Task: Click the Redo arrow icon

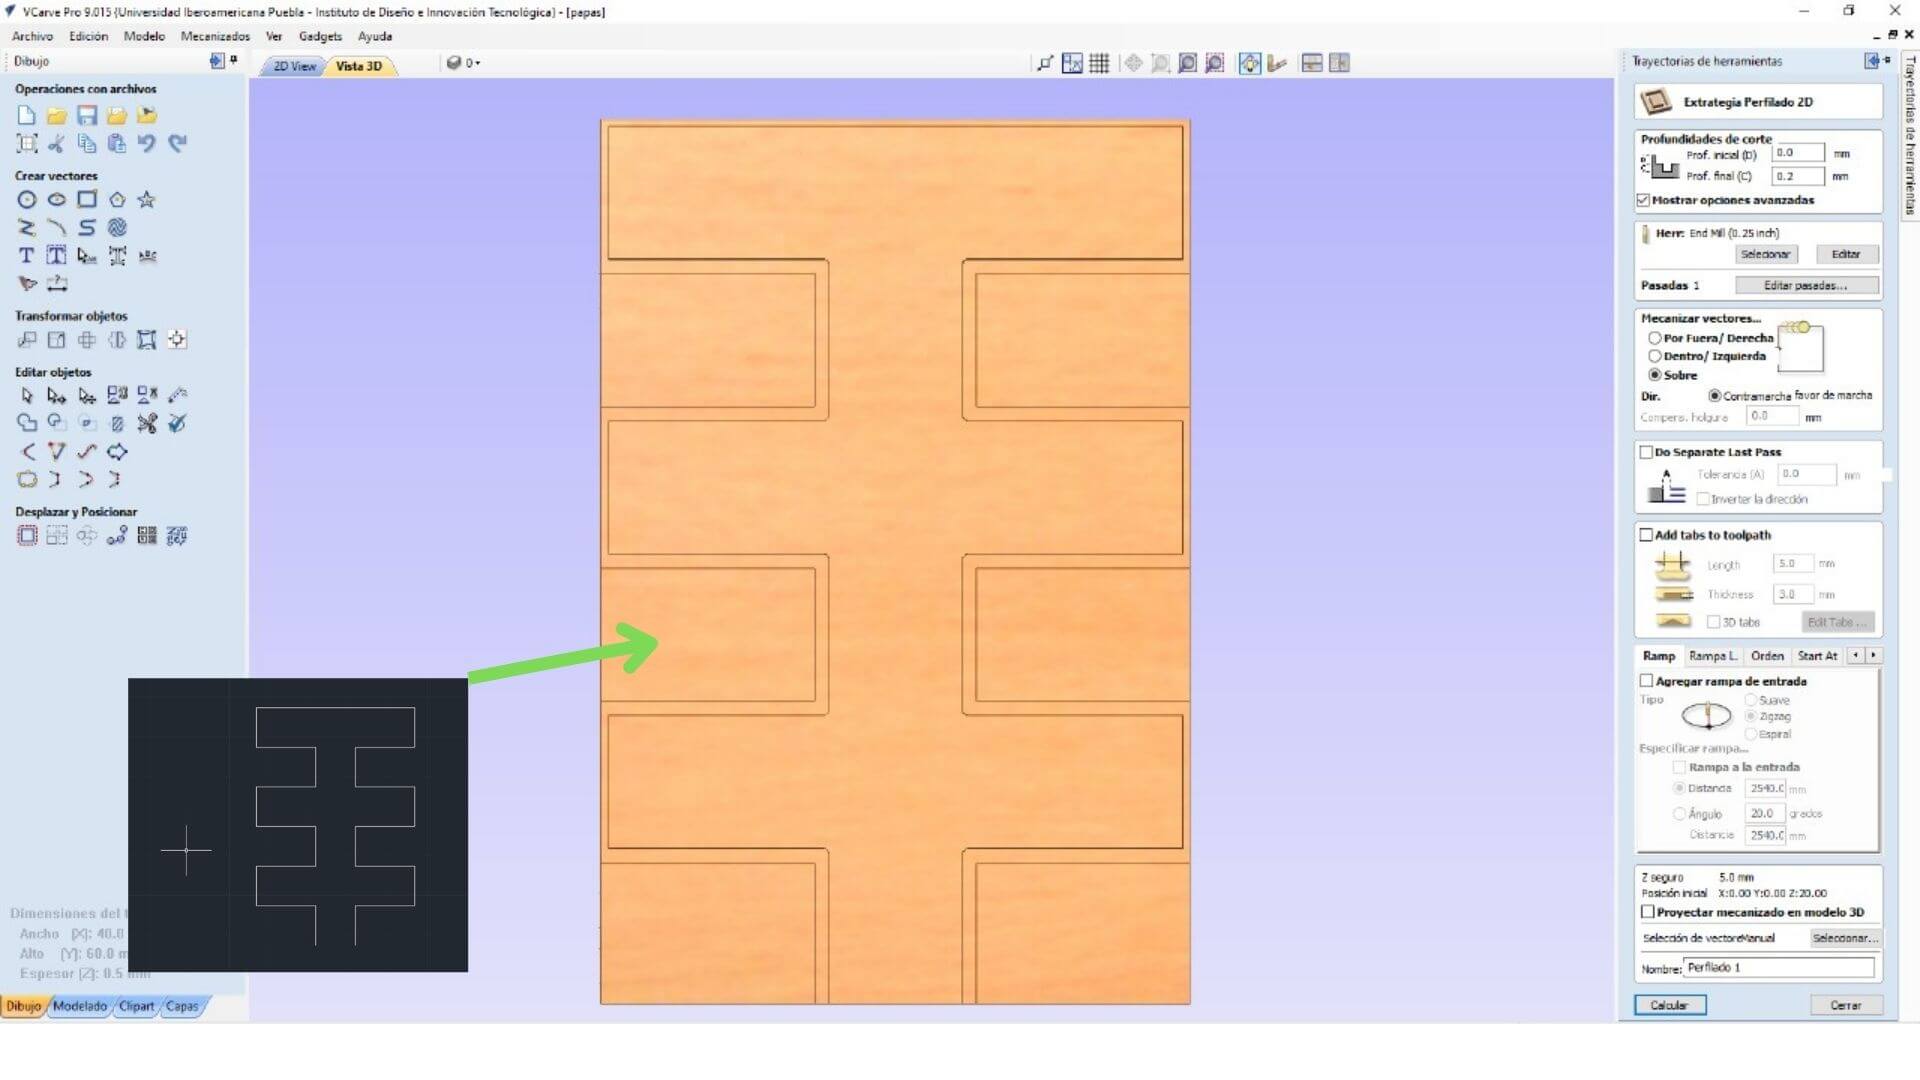Action: tap(177, 143)
